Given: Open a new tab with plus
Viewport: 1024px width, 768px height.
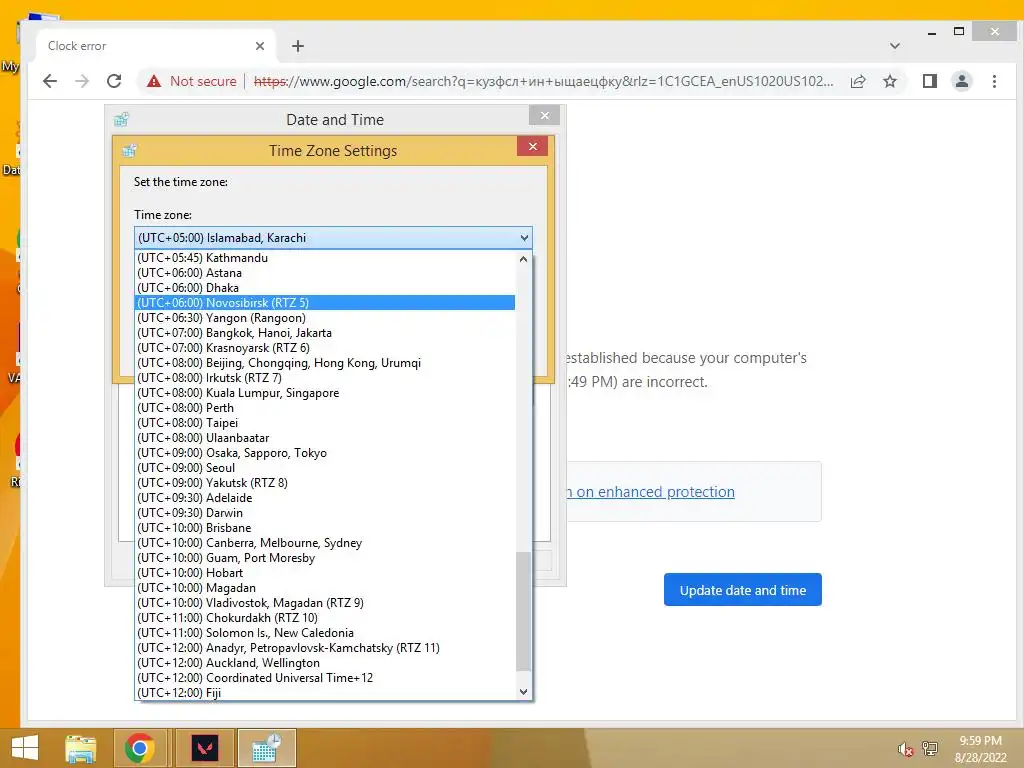Looking at the screenshot, I should [298, 46].
